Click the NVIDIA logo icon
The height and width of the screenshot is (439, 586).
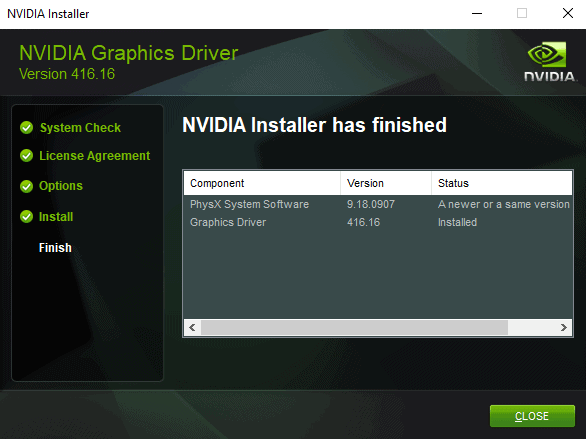550,62
